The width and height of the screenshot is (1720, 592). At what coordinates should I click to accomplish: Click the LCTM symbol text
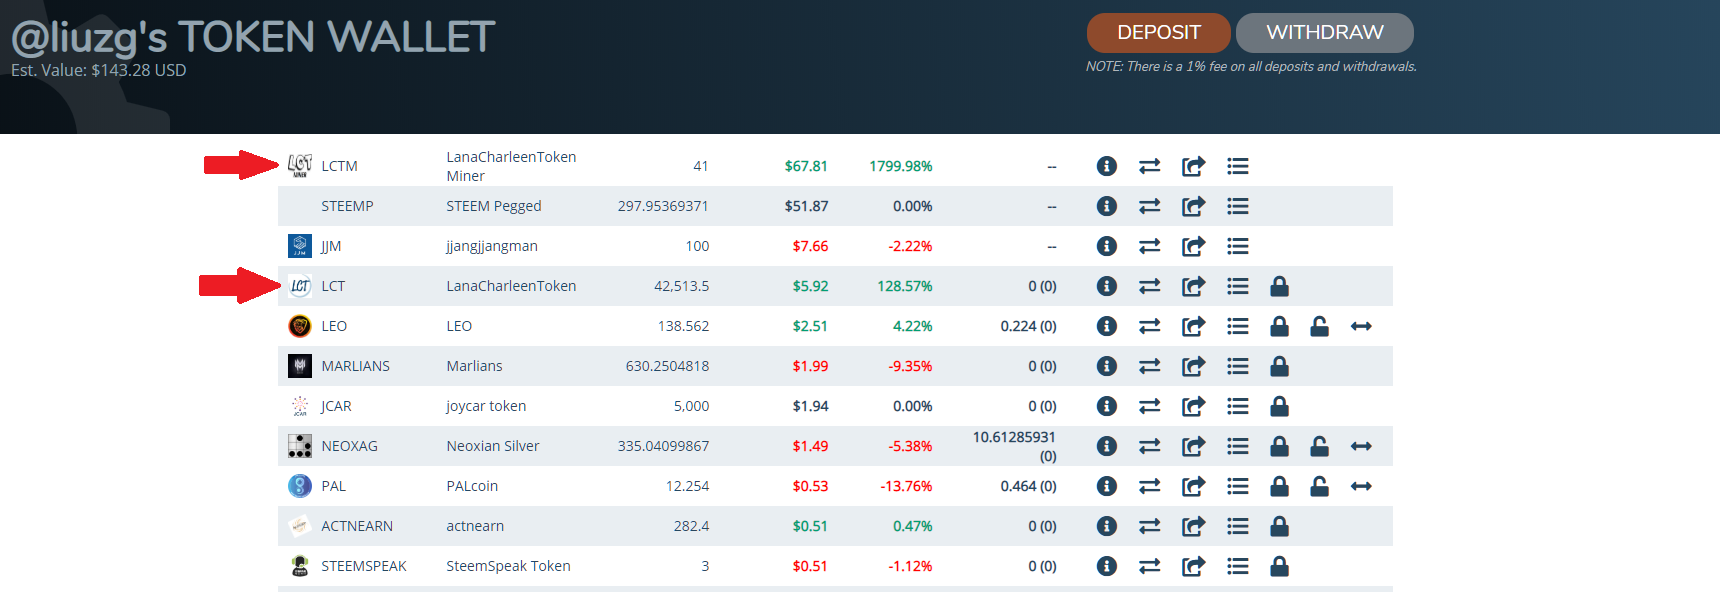[339, 166]
